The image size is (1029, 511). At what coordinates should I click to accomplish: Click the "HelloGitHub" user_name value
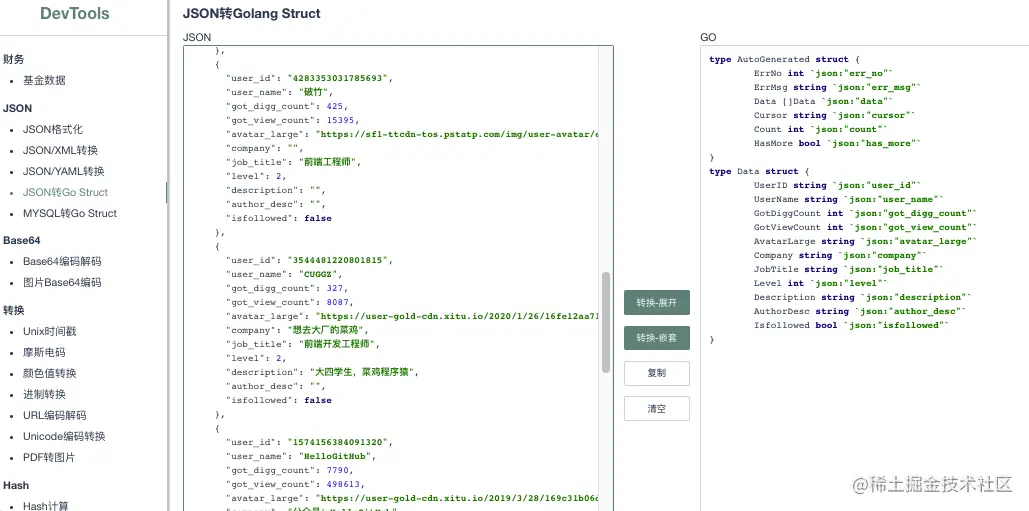pyautogui.click(x=333, y=456)
